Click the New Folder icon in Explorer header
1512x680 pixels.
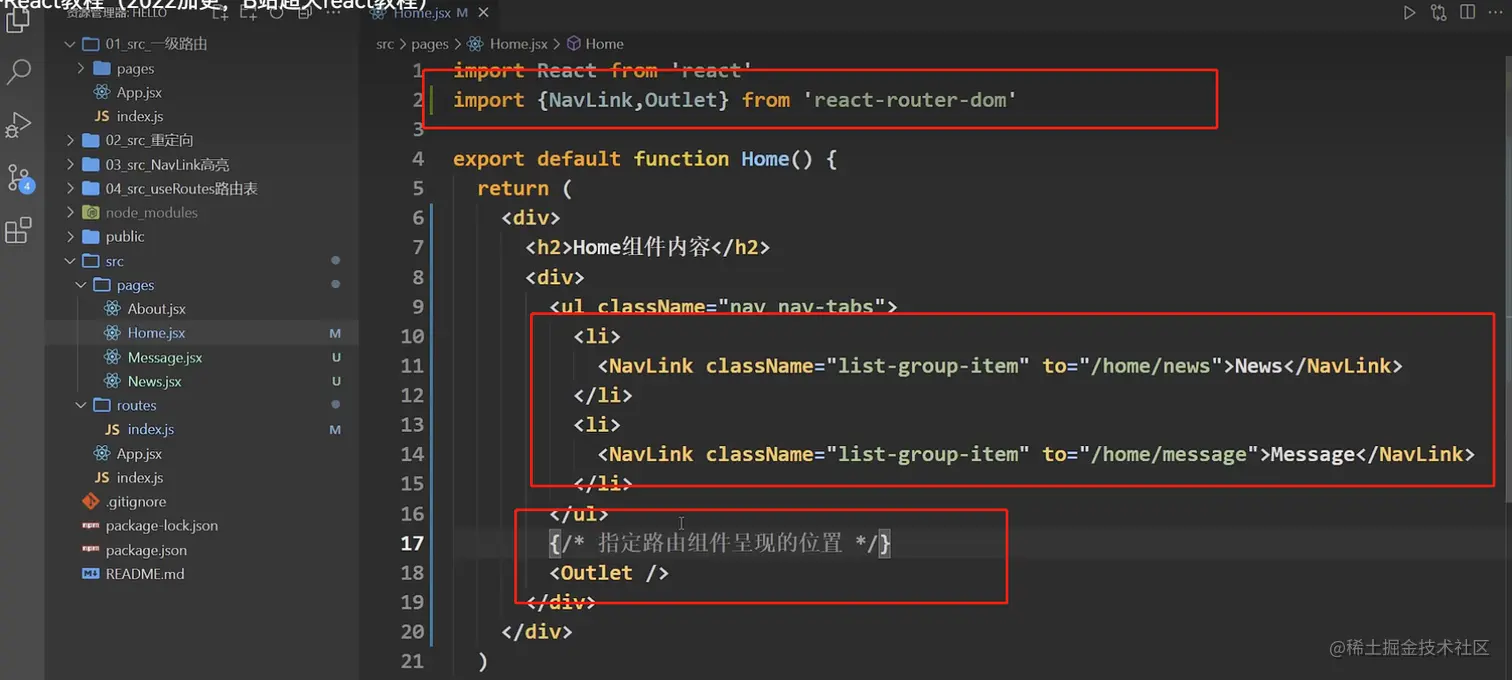tap(249, 13)
